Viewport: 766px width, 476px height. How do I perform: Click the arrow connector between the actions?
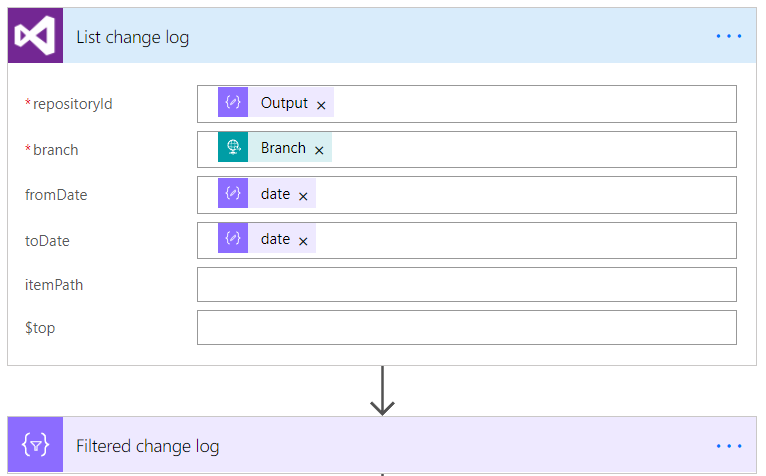coord(383,393)
